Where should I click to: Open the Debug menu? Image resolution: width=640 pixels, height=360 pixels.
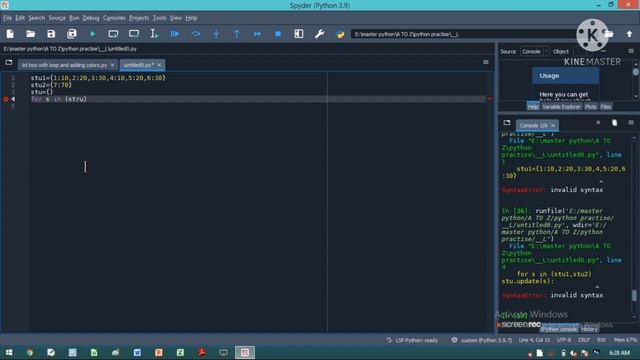pyautogui.click(x=91, y=18)
